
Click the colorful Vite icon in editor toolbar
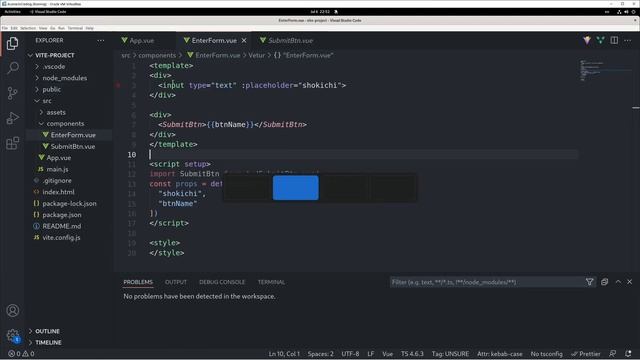587,40
